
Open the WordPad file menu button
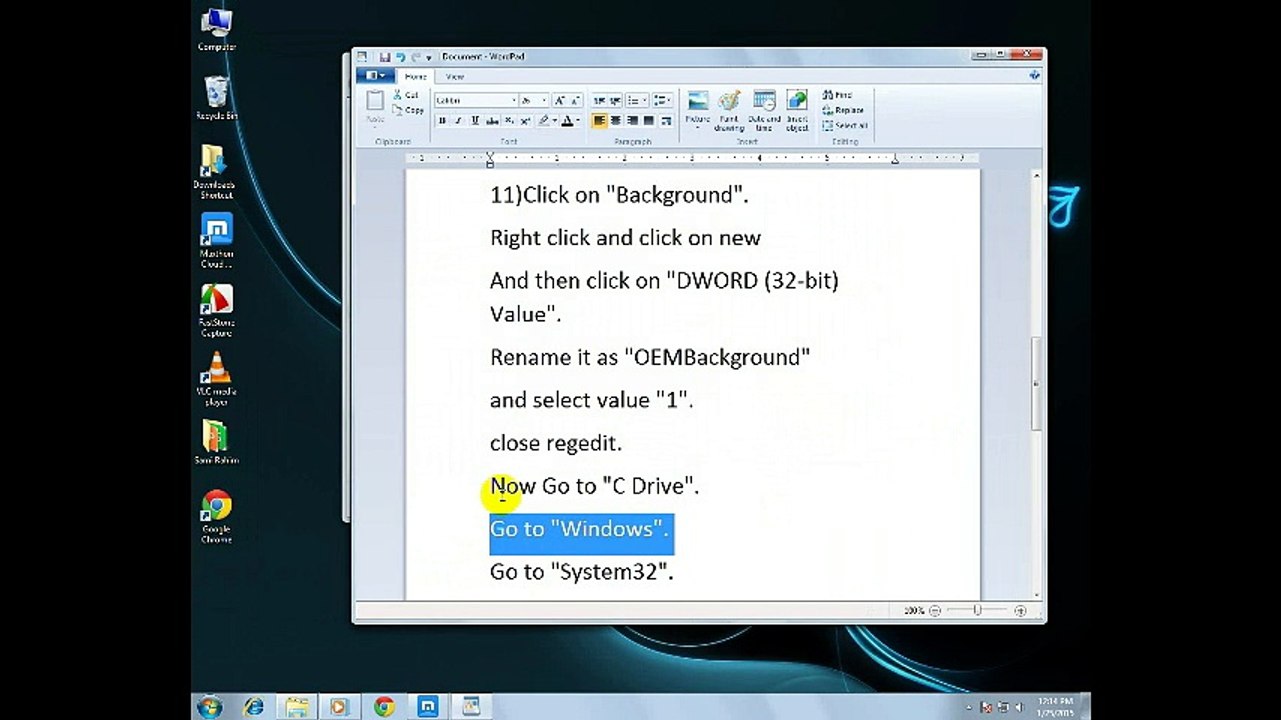coord(375,76)
